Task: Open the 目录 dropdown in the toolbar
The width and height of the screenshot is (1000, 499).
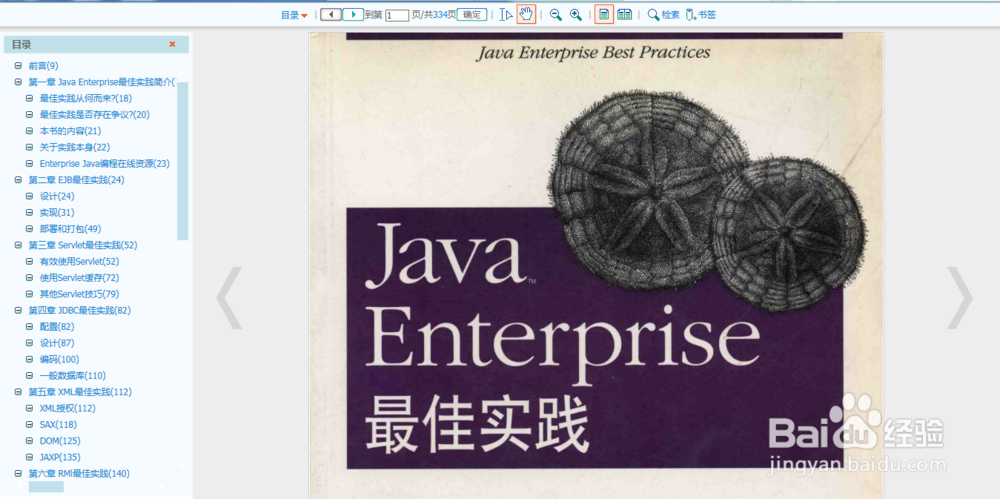Action: [x=294, y=15]
